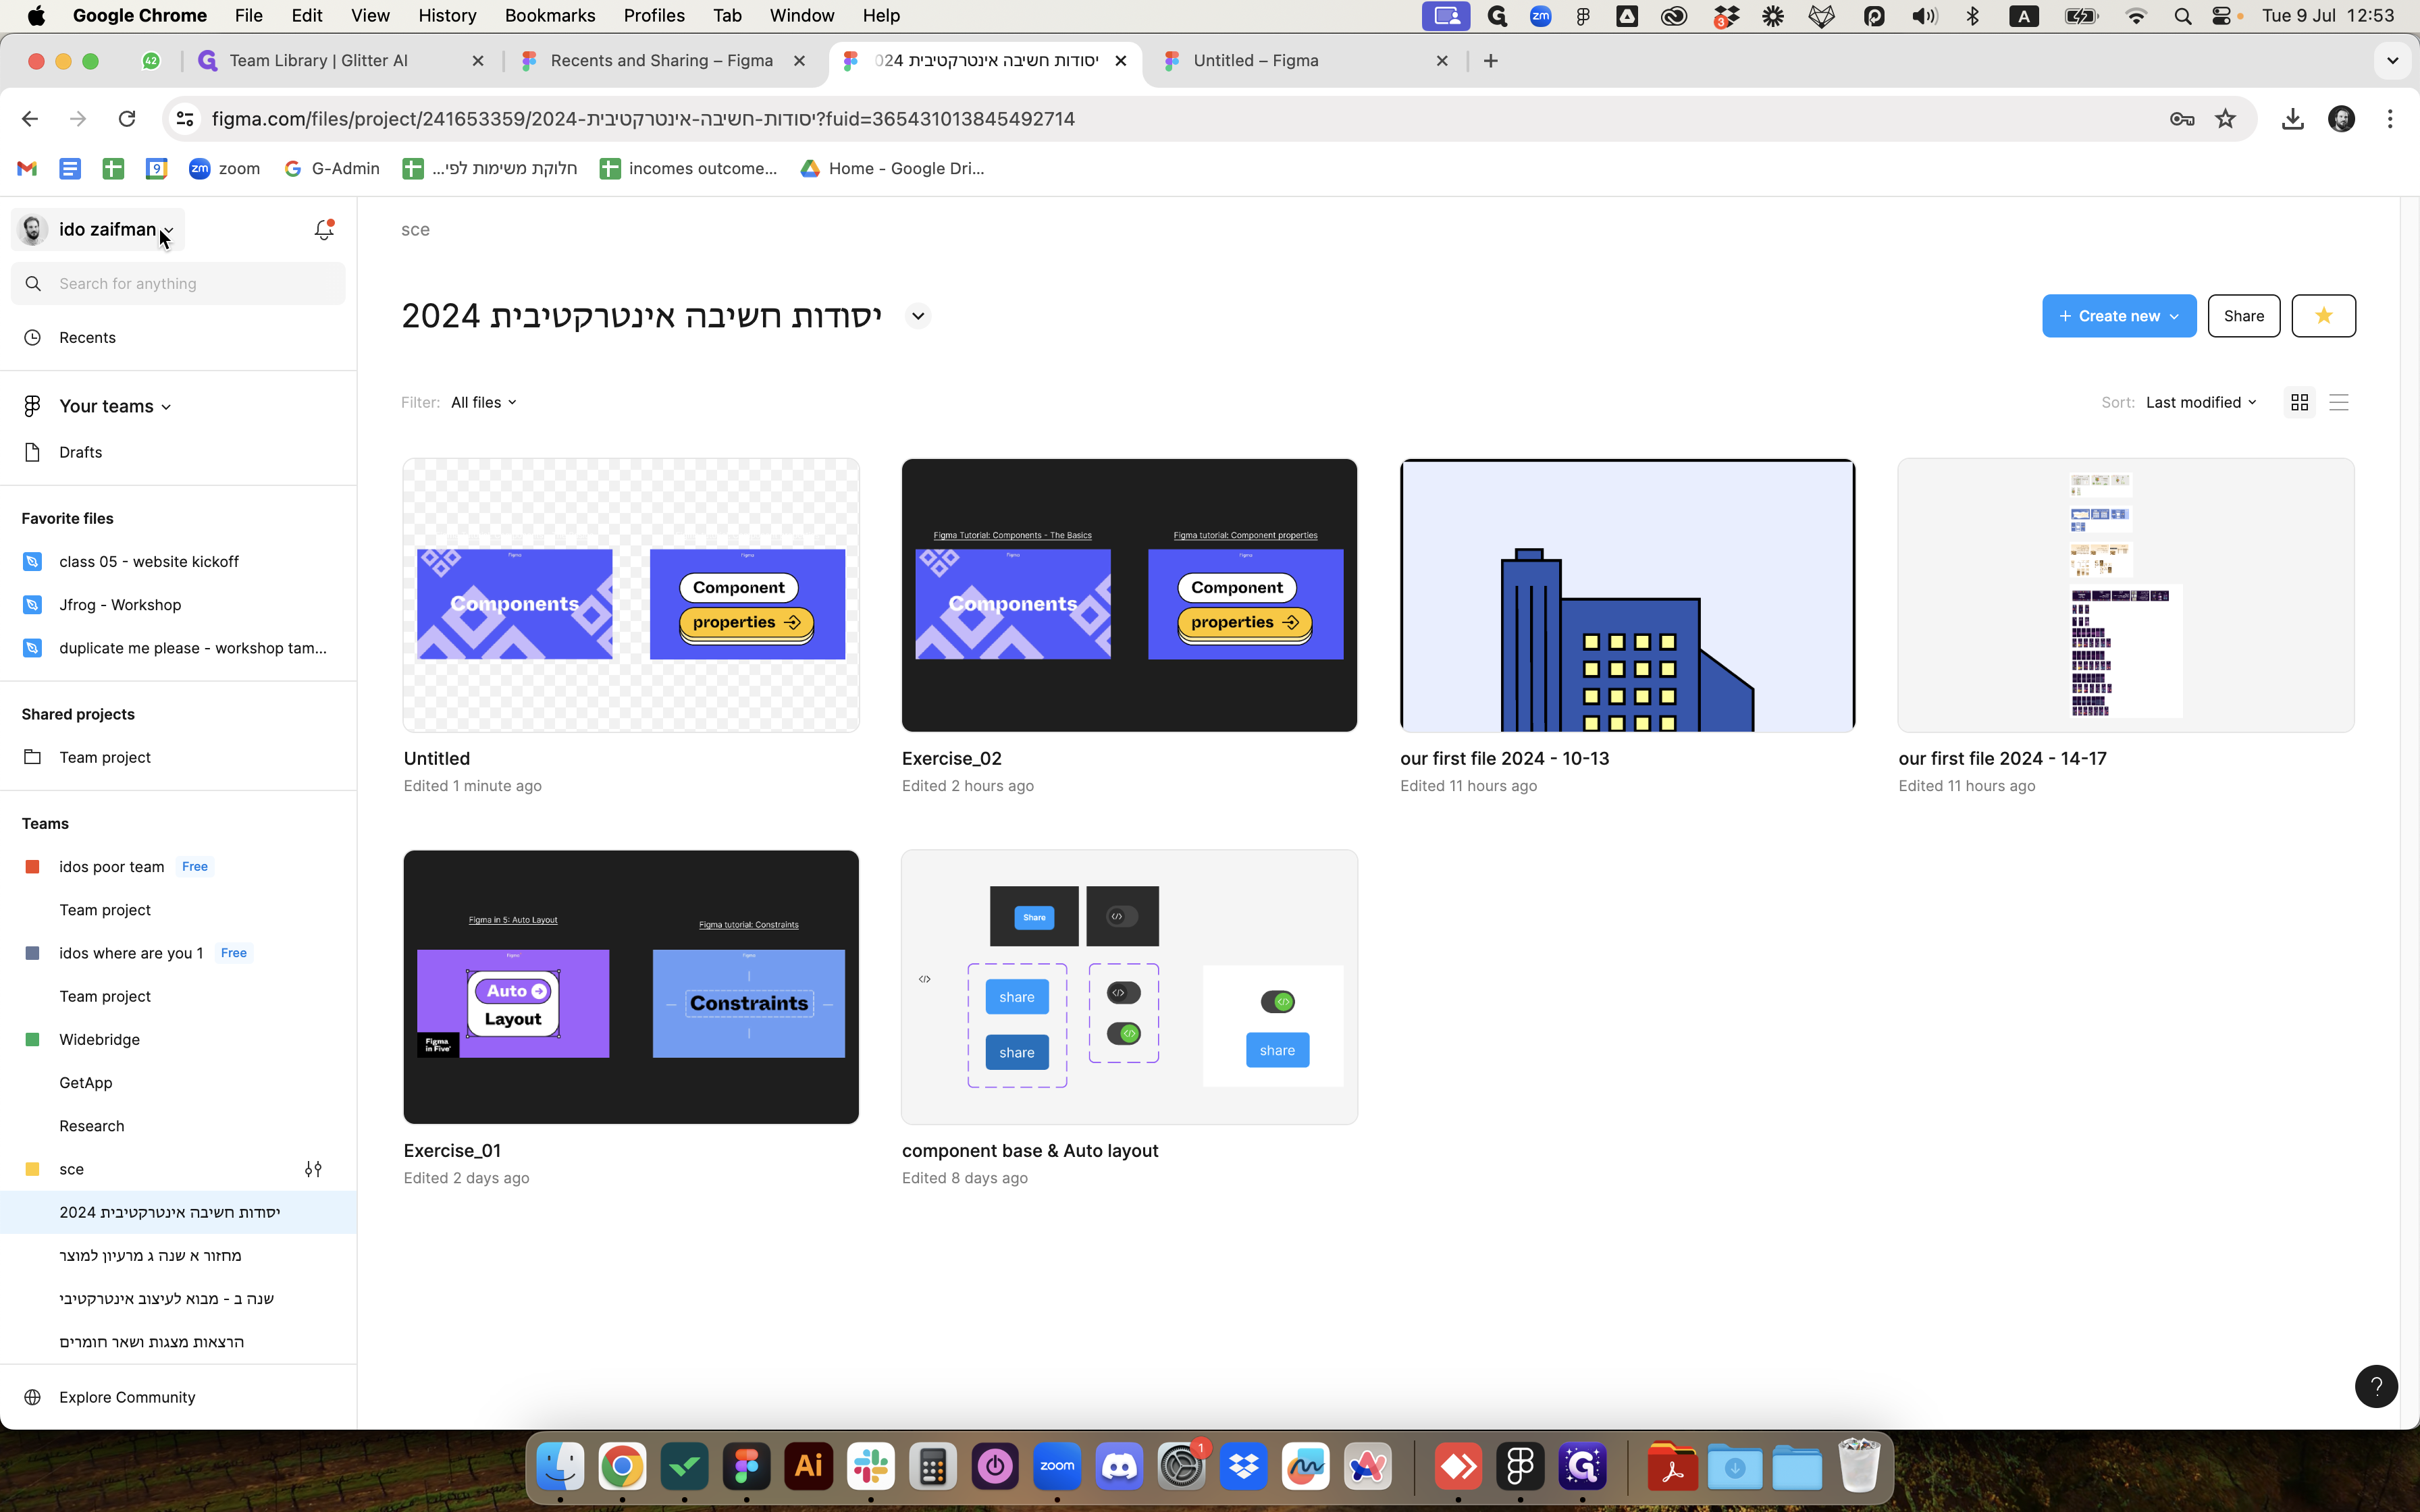Go back to the previous page

click(30, 119)
